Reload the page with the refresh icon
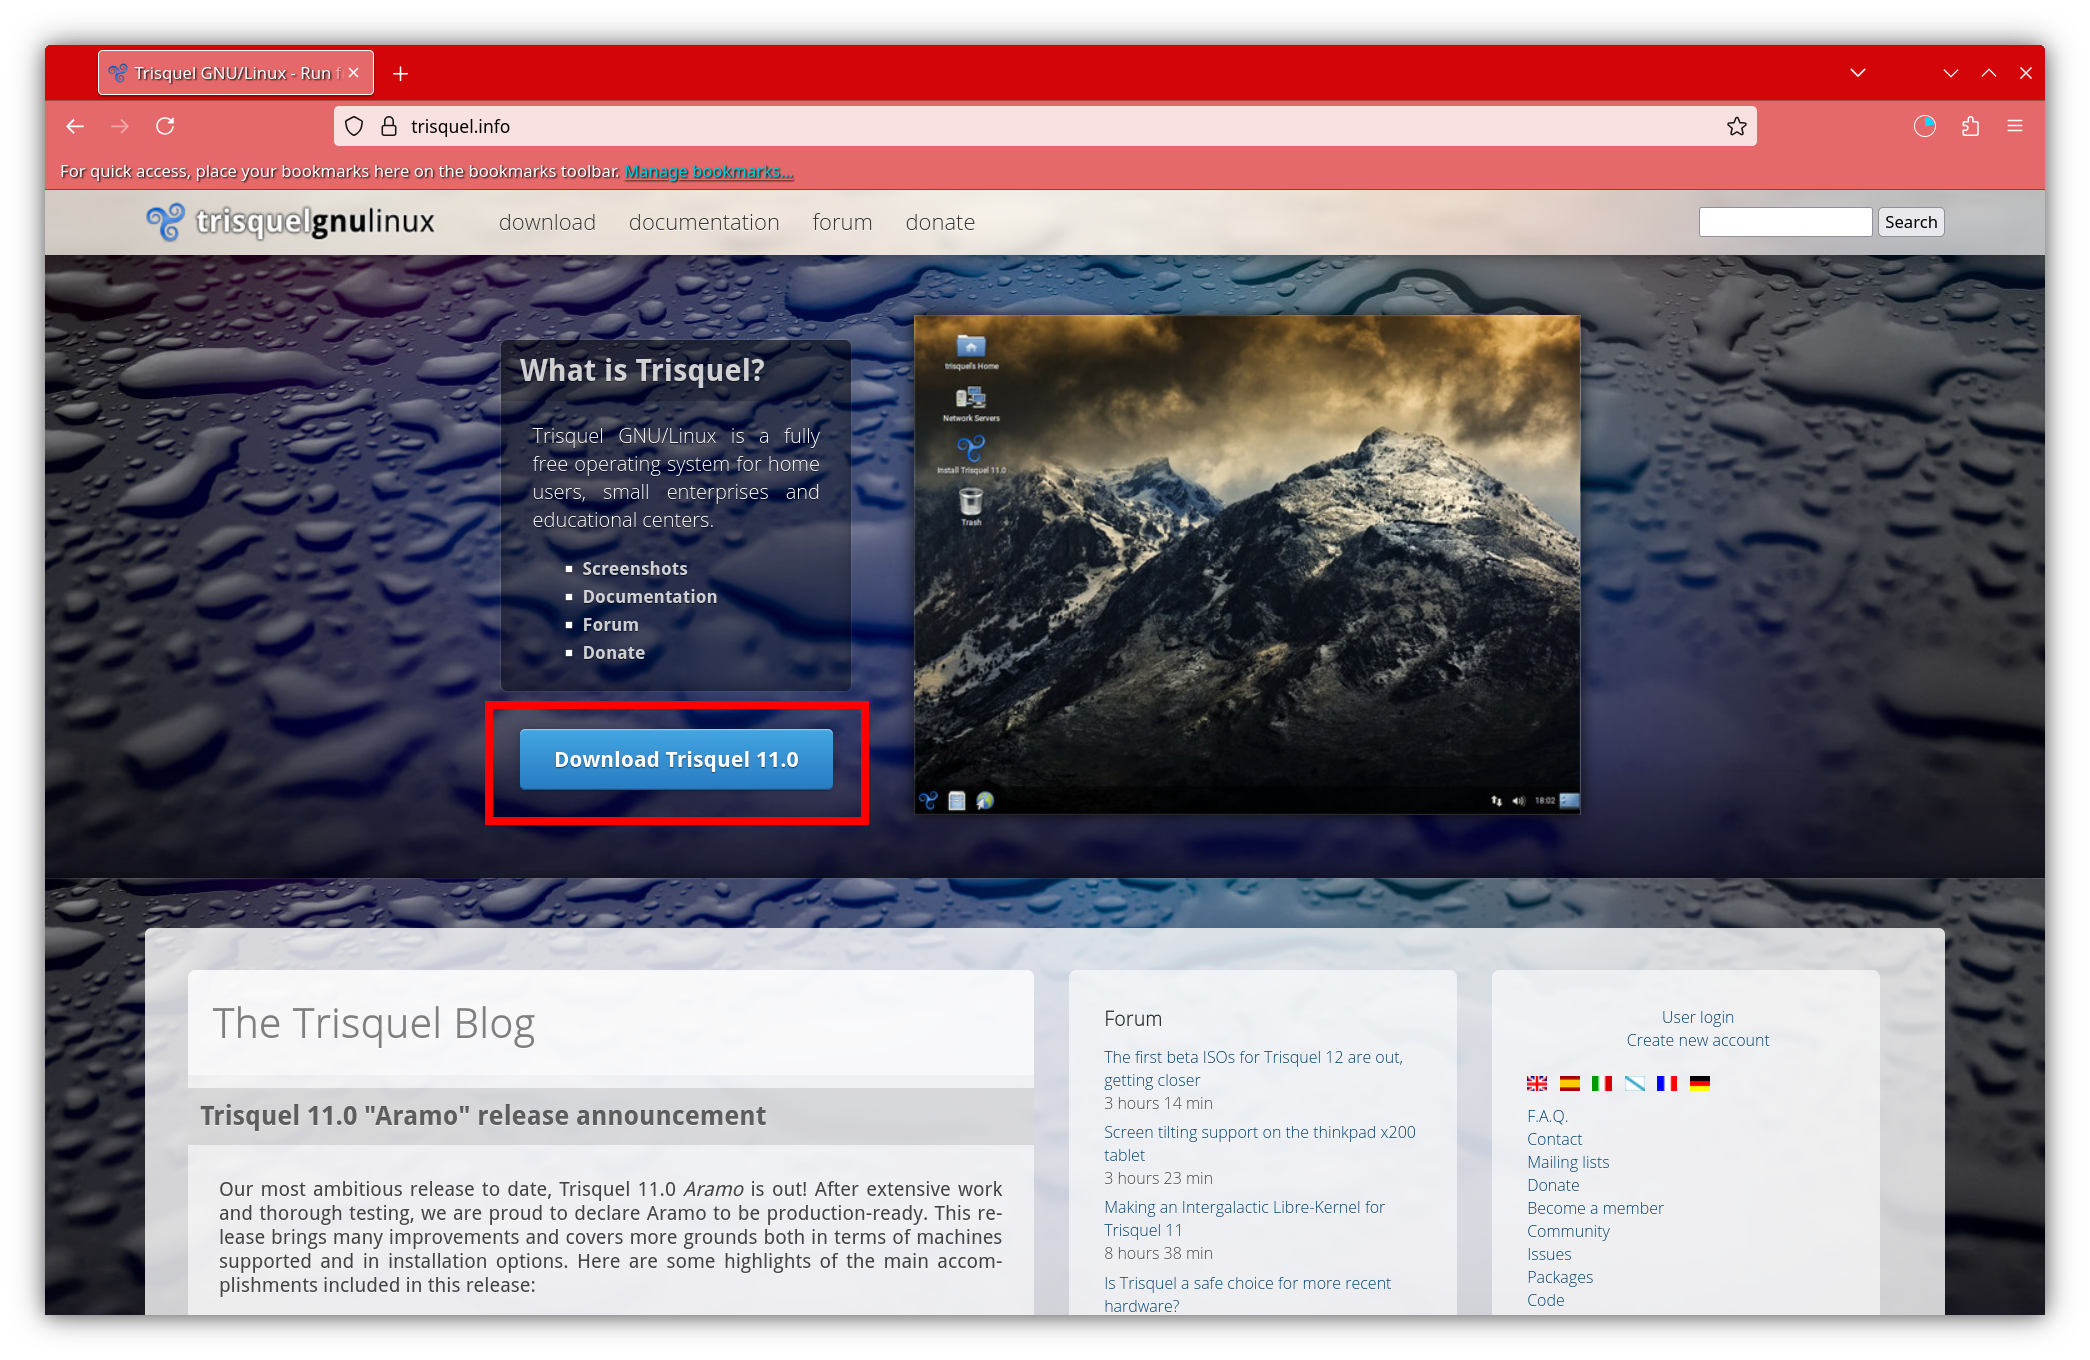Image resolution: width=2090 pixels, height=1360 pixels. [165, 126]
